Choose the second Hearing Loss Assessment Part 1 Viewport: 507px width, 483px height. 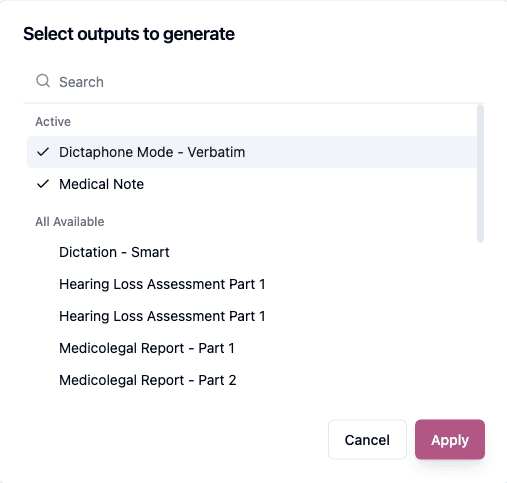point(252,316)
